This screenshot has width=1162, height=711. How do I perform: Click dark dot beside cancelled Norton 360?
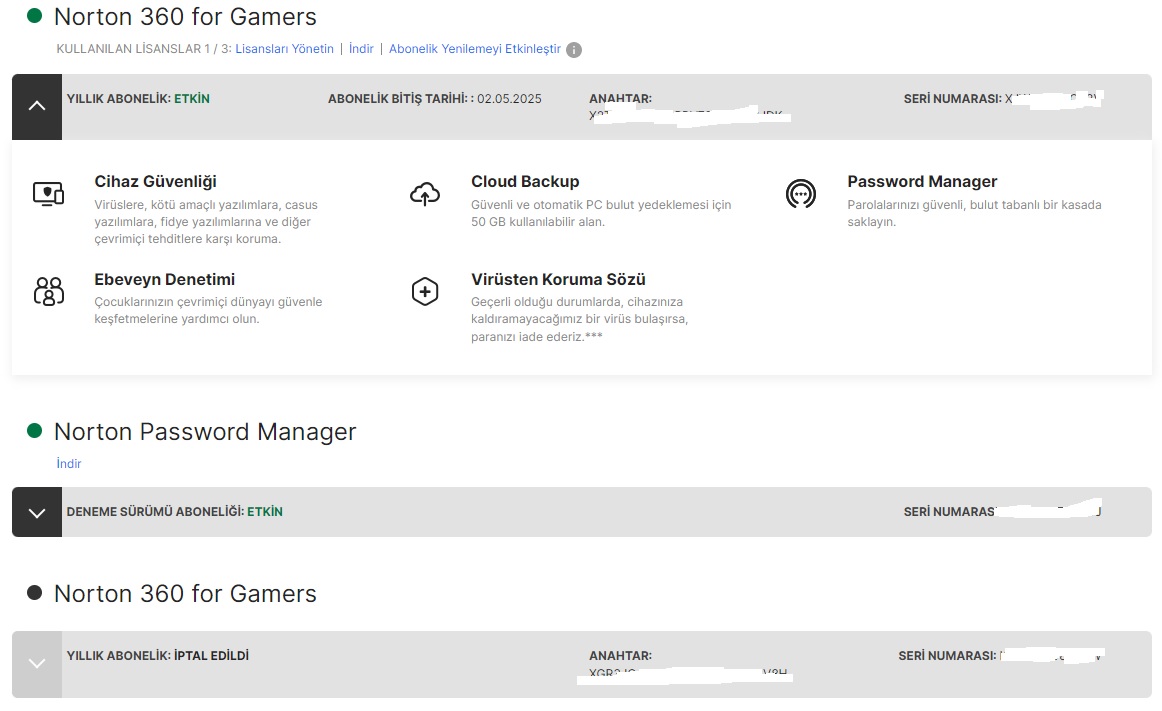coord(34,592)
